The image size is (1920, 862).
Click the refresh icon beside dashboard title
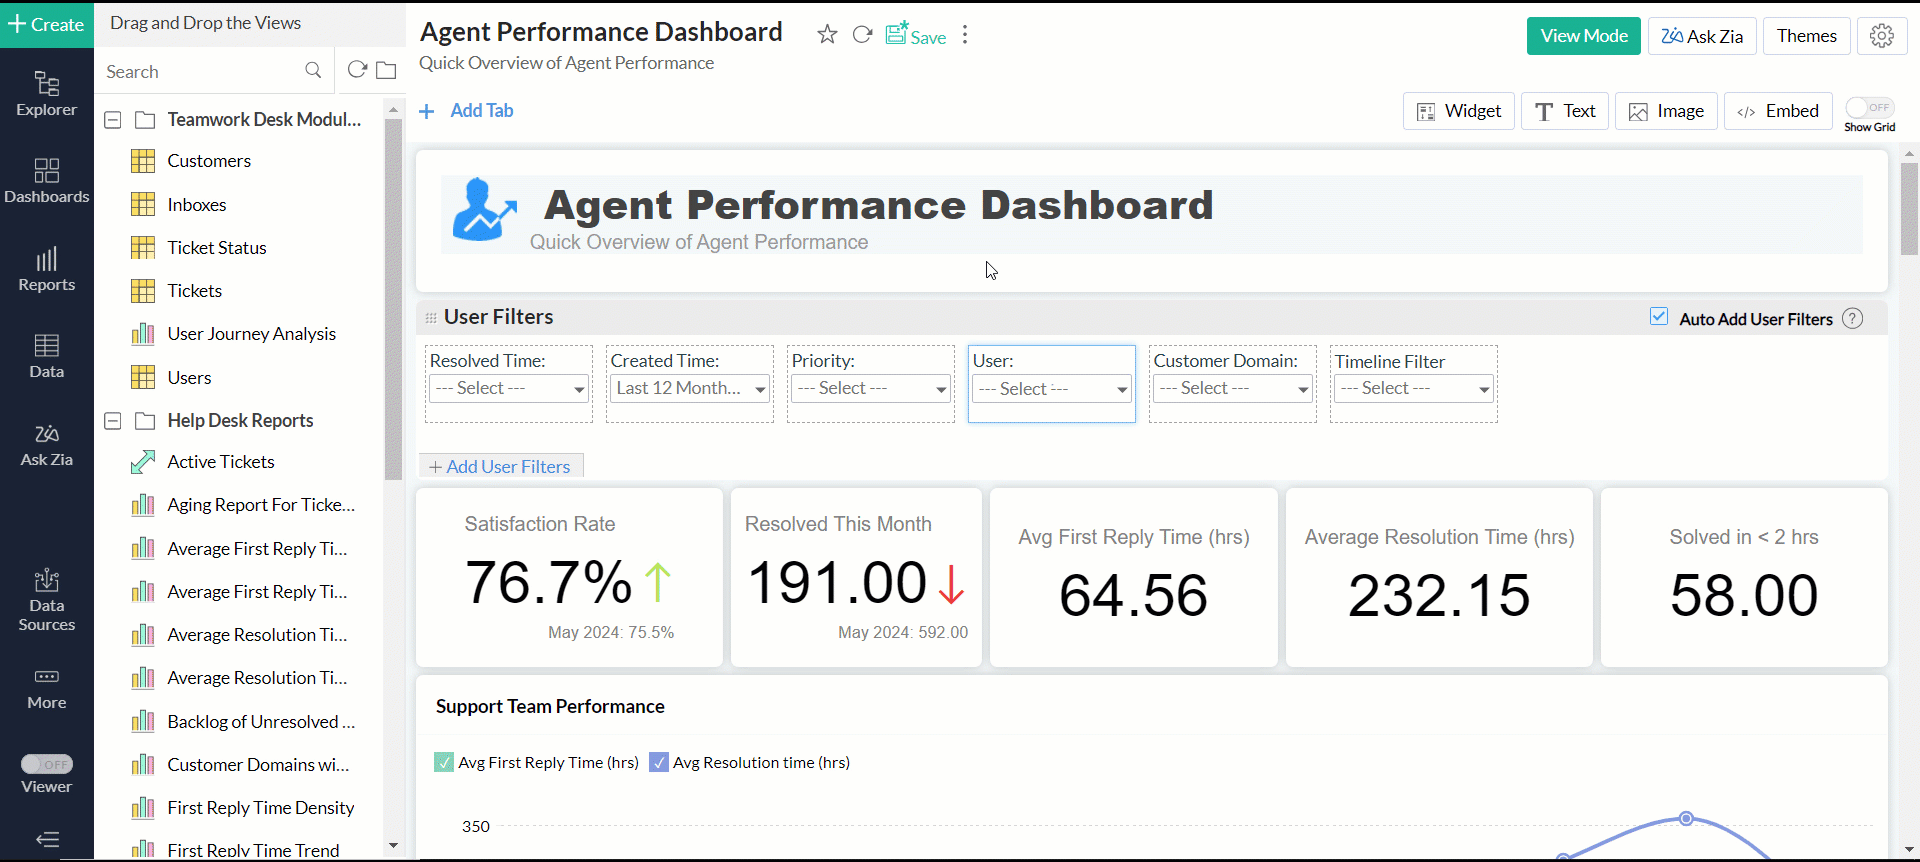[x=862, y=35]
